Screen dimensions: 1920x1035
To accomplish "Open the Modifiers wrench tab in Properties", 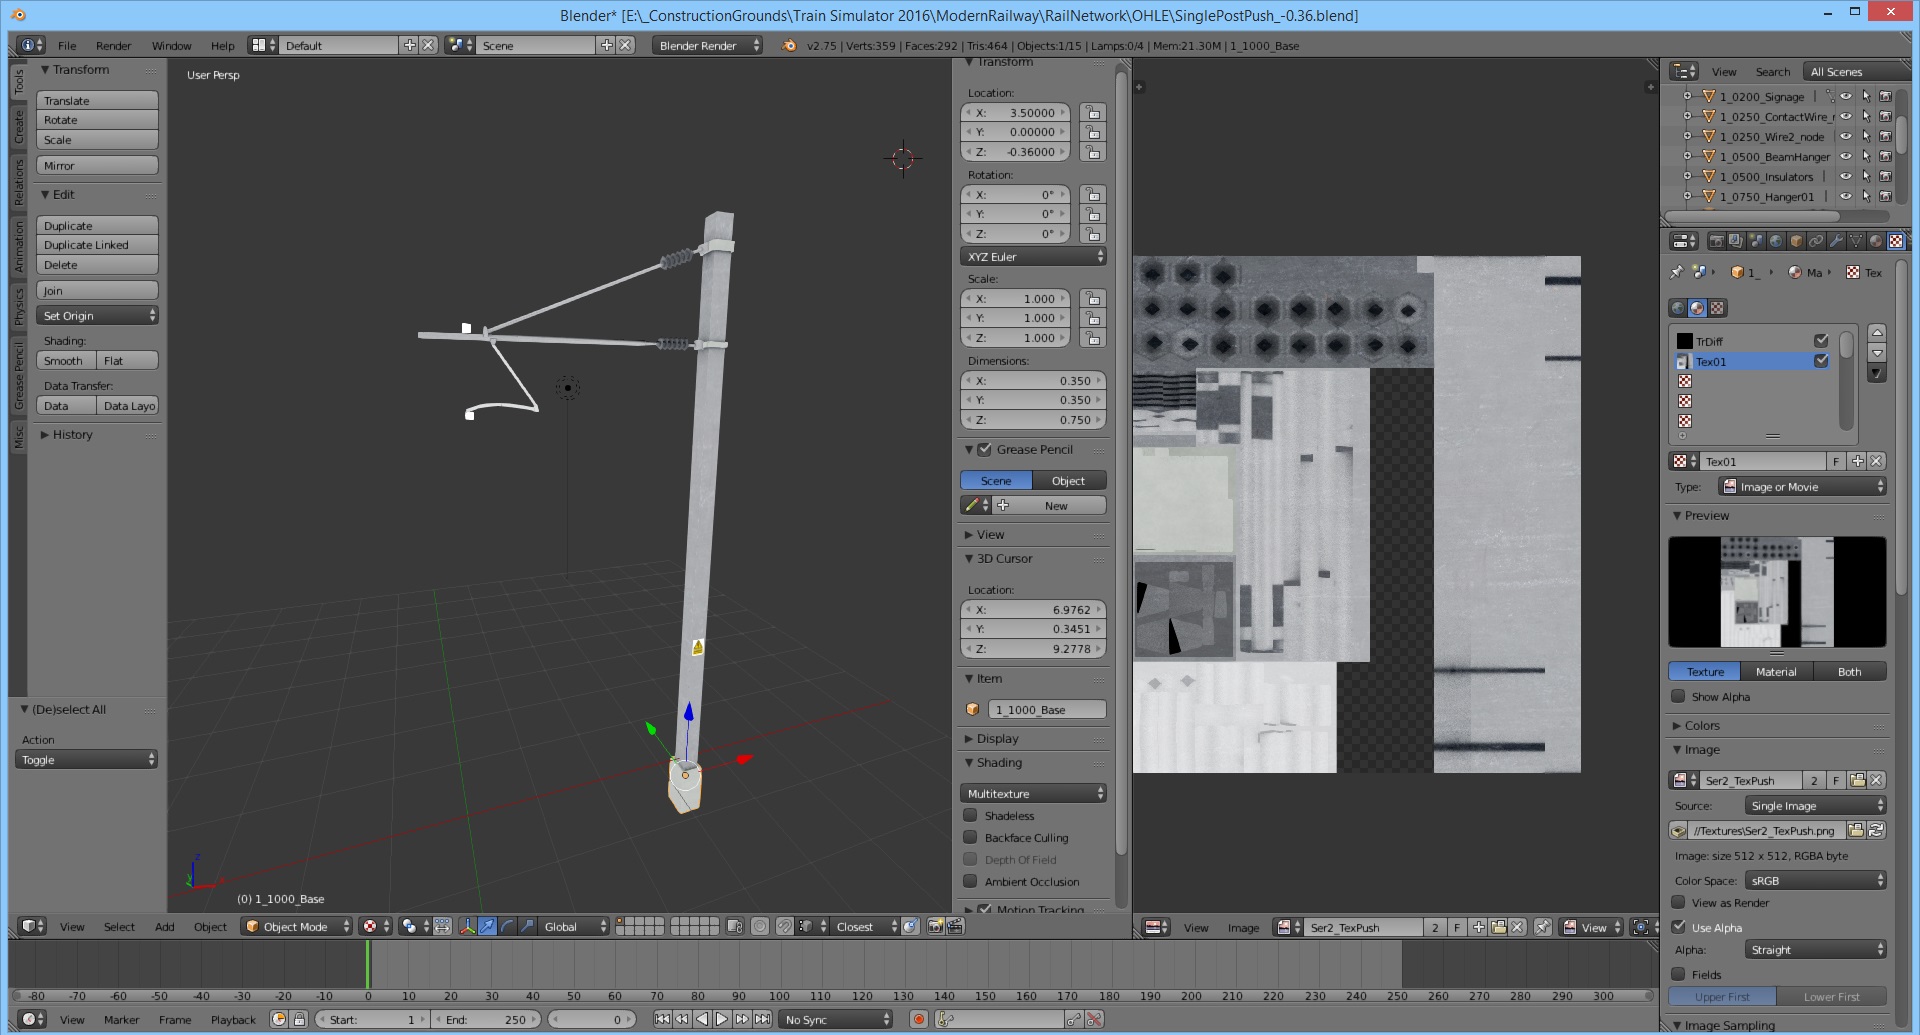I will coord(1836,241).
